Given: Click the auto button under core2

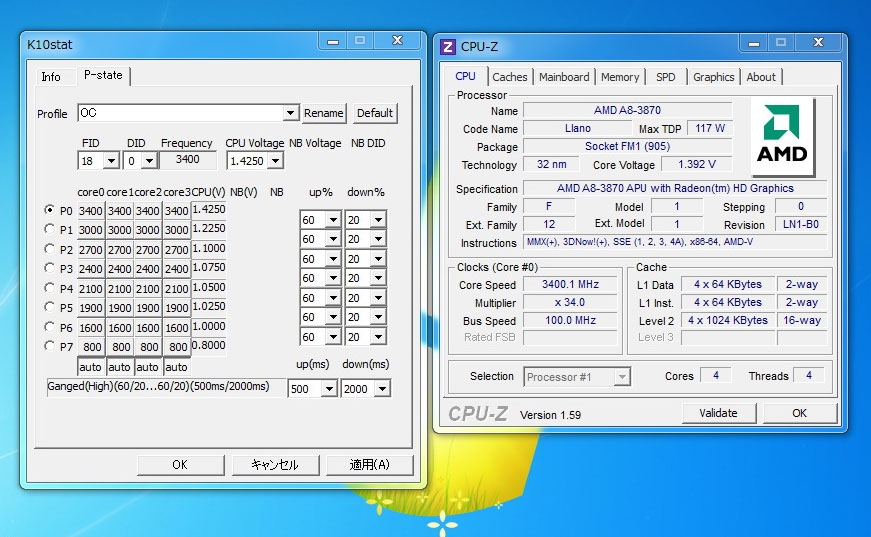Looking at the screenshot, I should coord(147,367).
